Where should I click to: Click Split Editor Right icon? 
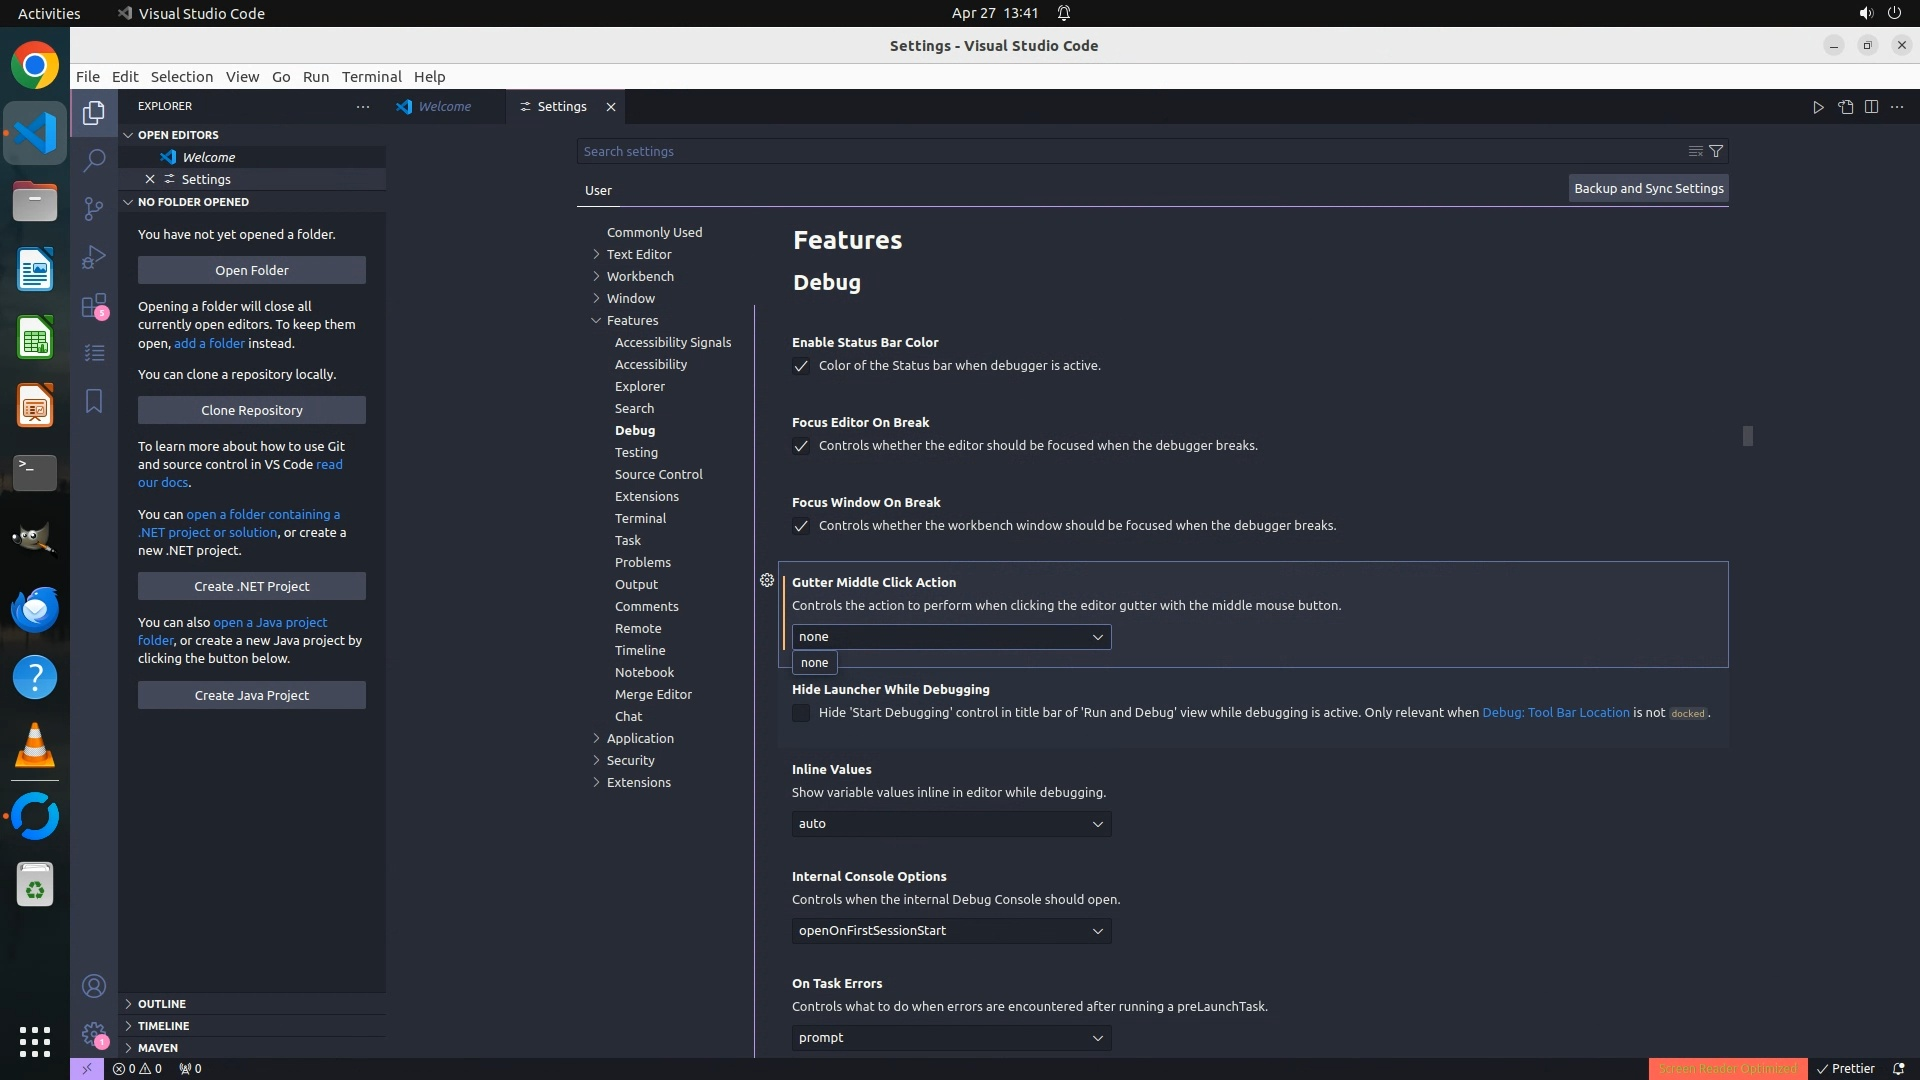[x=1871, y=107]
